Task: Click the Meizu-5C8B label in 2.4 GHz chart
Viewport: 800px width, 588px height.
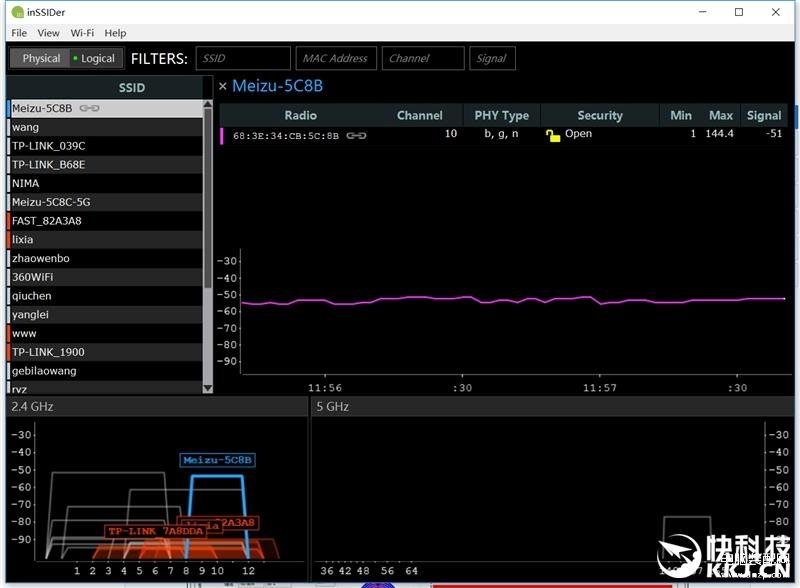Action: point(218,460)
